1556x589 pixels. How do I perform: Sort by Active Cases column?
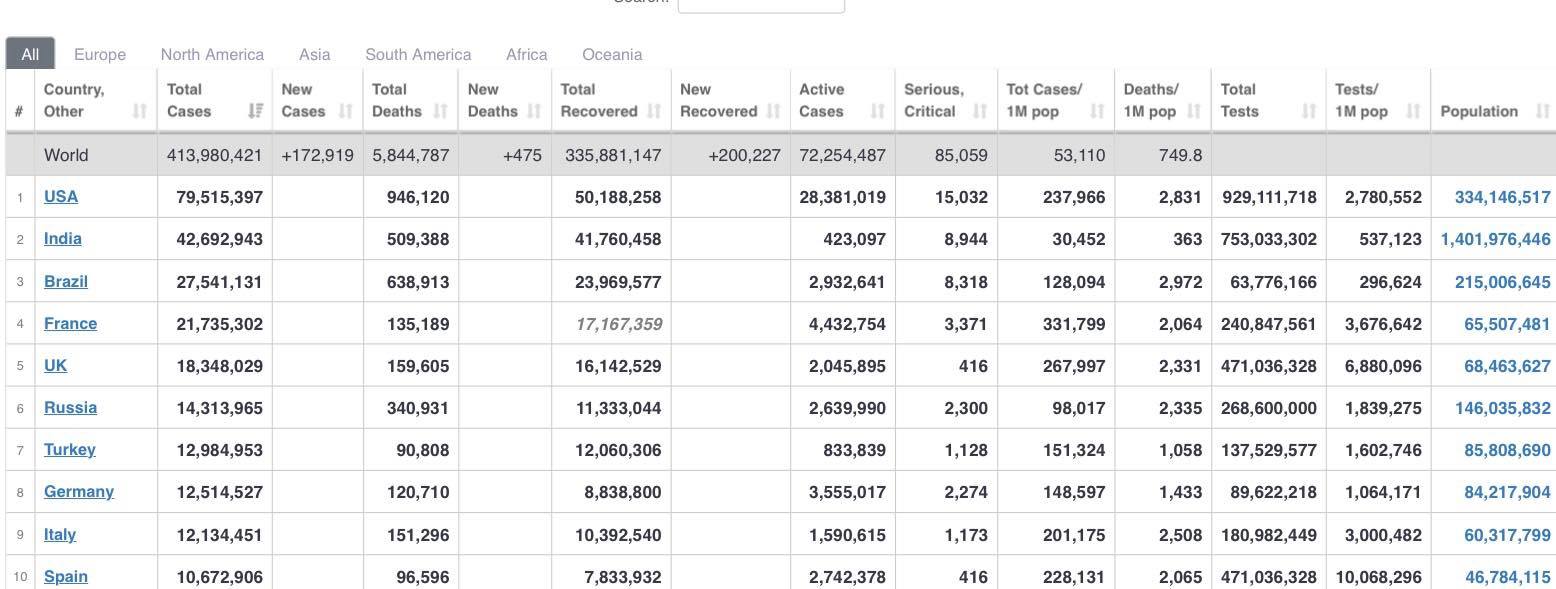pos(842,100)
